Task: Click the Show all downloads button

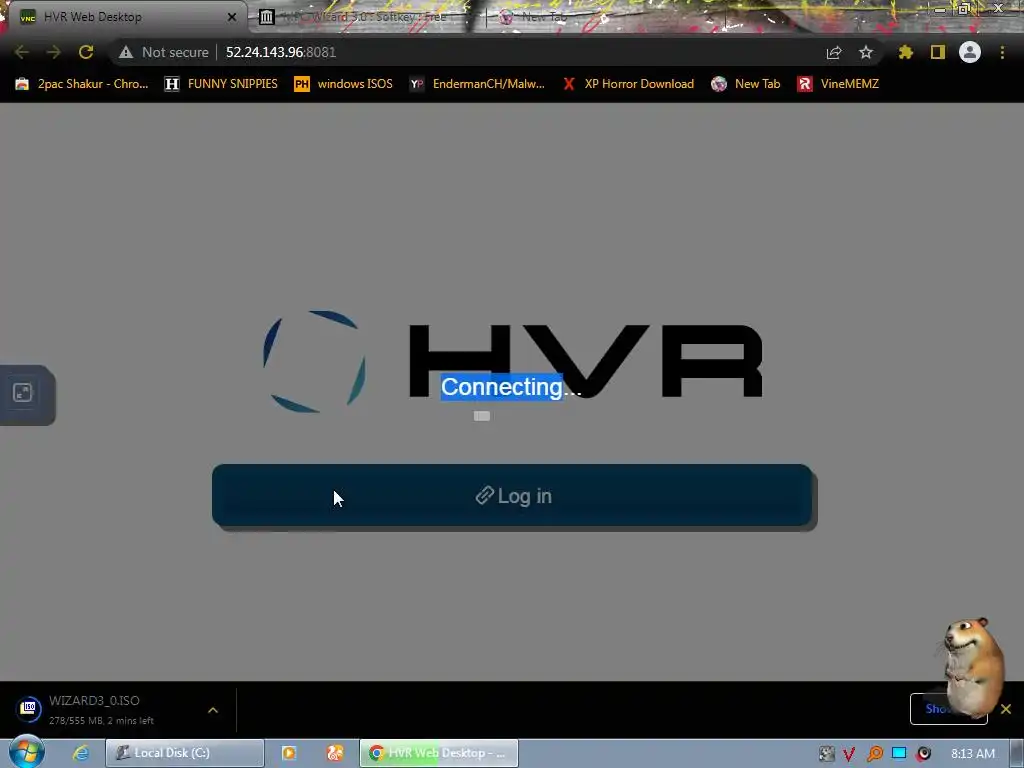Action: 948,709
